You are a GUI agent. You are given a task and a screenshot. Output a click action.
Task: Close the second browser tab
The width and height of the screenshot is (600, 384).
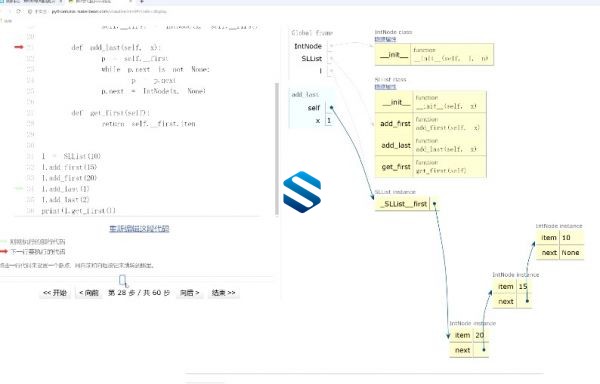(x=130, y=2)
